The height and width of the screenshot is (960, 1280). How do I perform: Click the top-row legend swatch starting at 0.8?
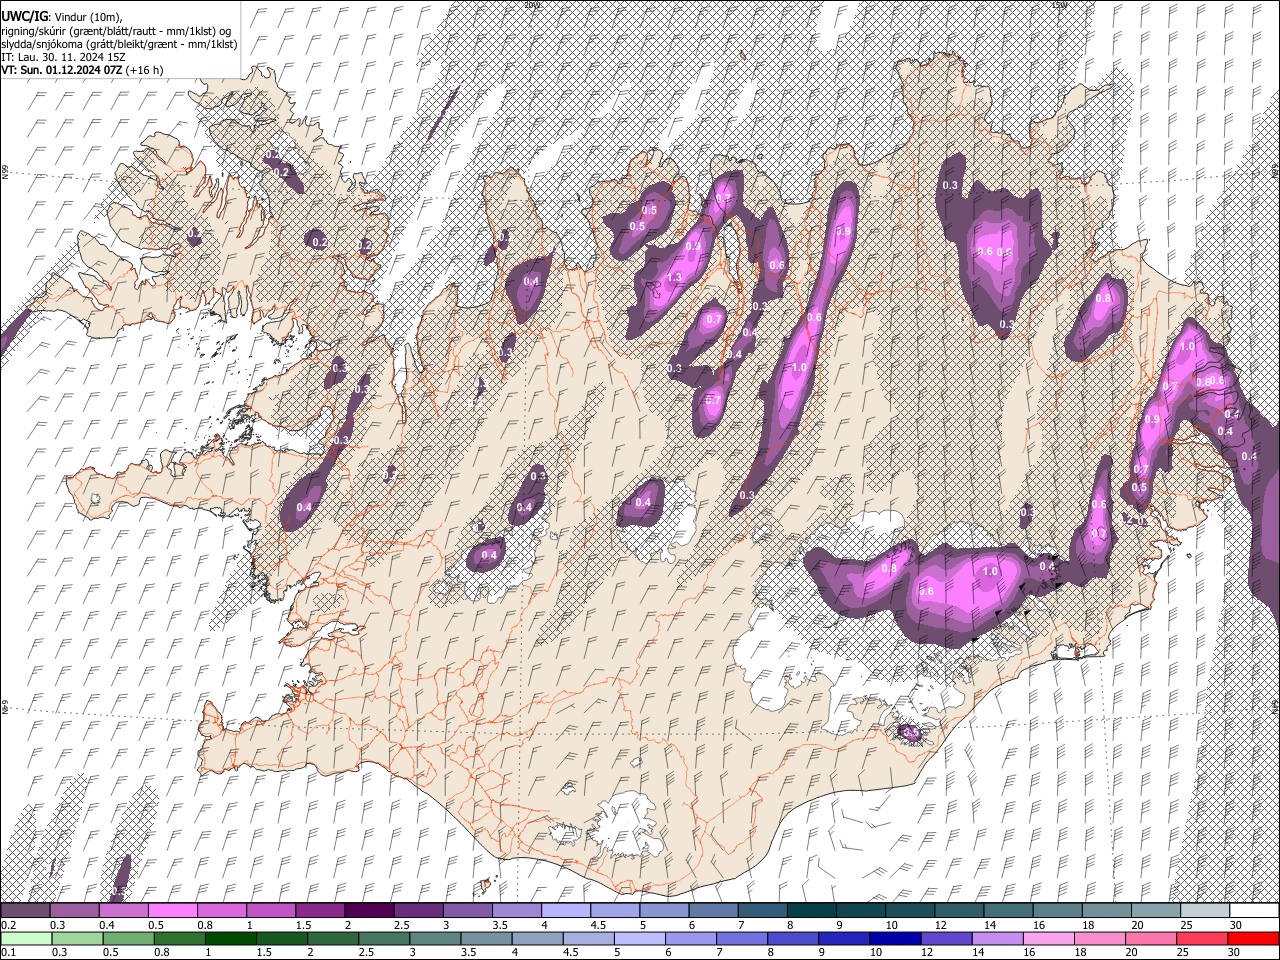point(221,911)
